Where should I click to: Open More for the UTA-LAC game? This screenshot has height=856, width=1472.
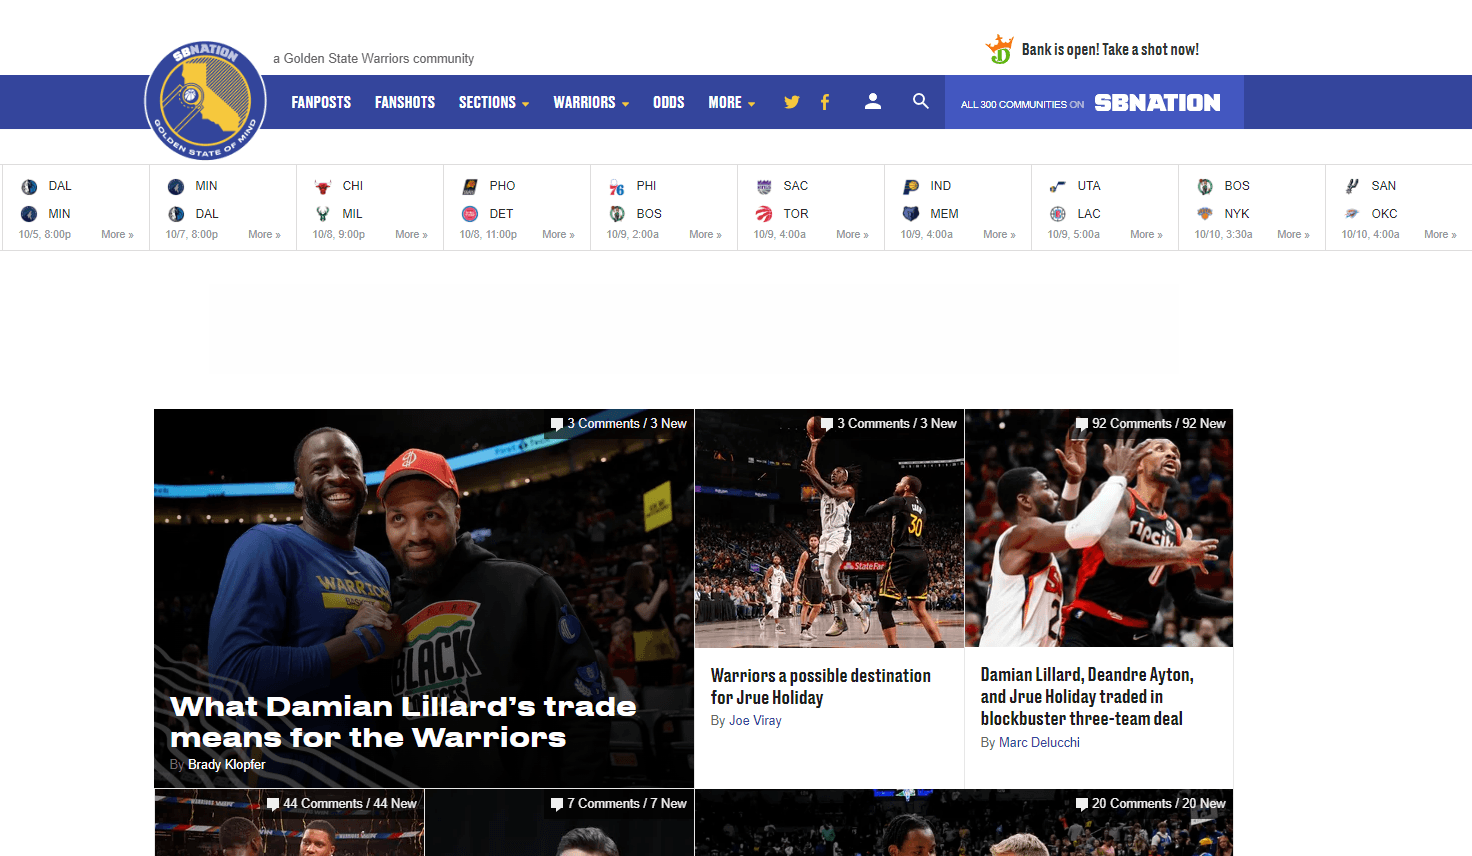1146,235
